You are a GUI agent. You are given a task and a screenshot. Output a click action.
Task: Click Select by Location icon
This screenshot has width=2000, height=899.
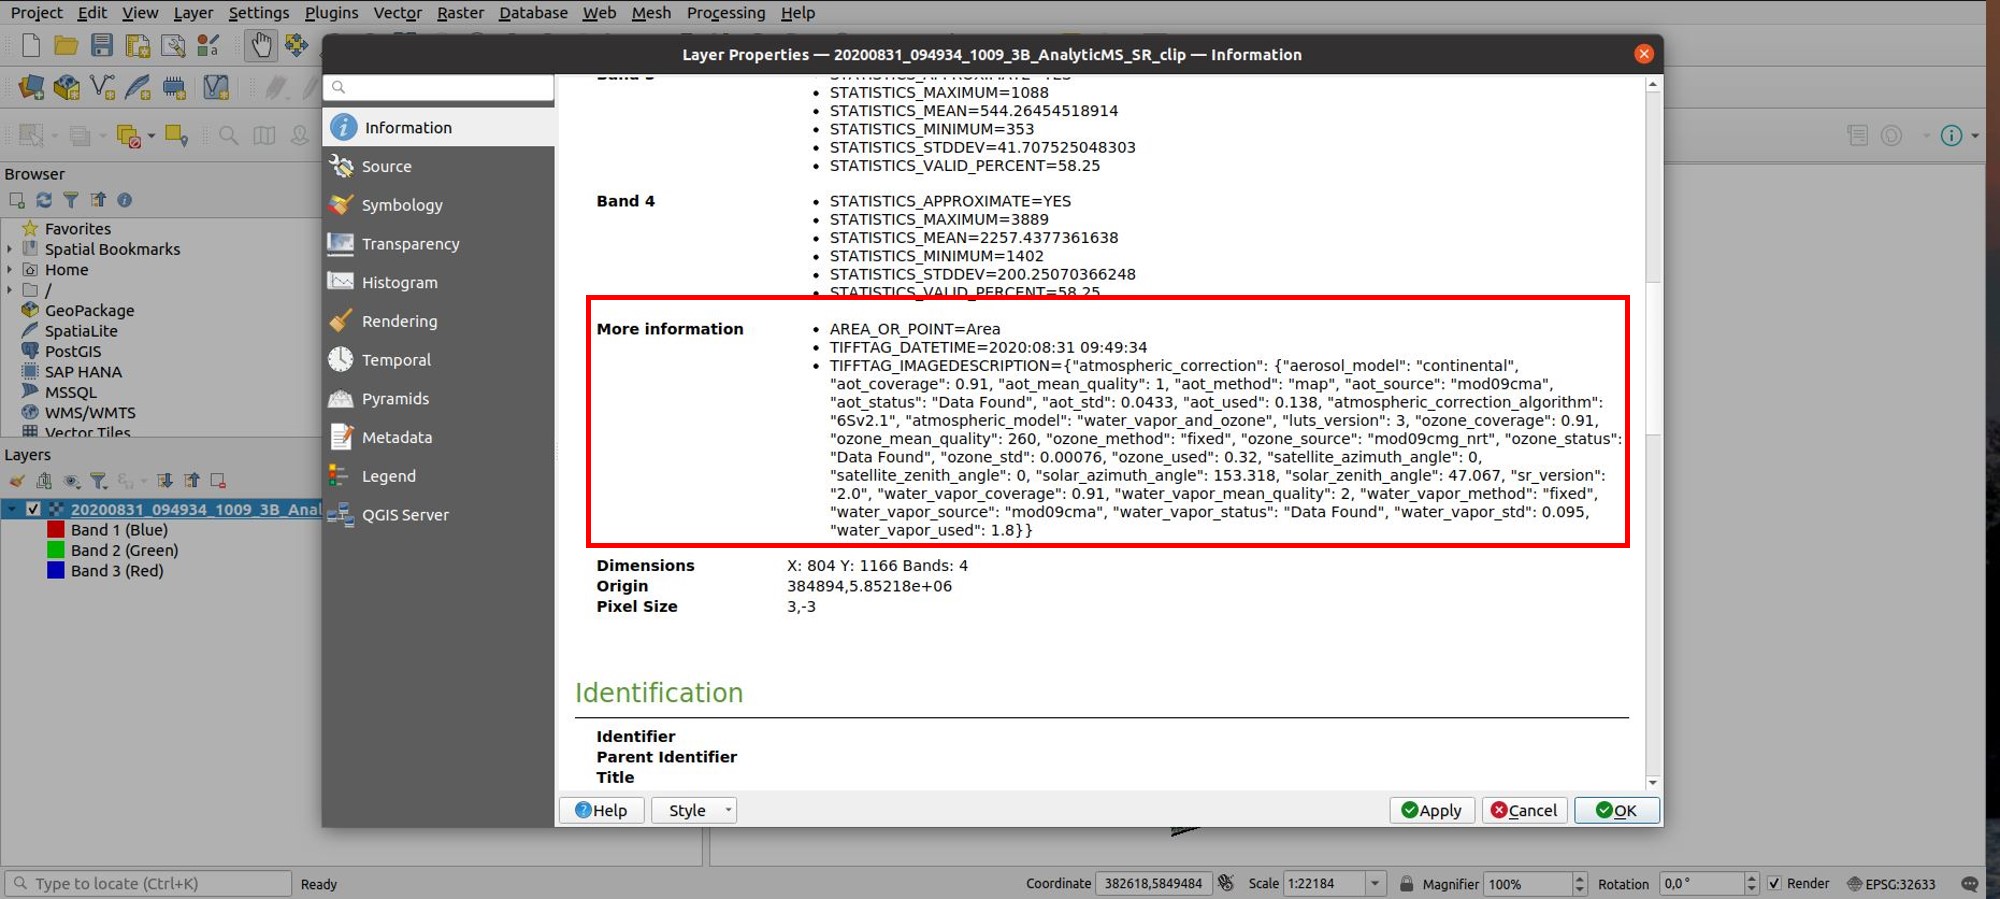(x=176, y=135)
